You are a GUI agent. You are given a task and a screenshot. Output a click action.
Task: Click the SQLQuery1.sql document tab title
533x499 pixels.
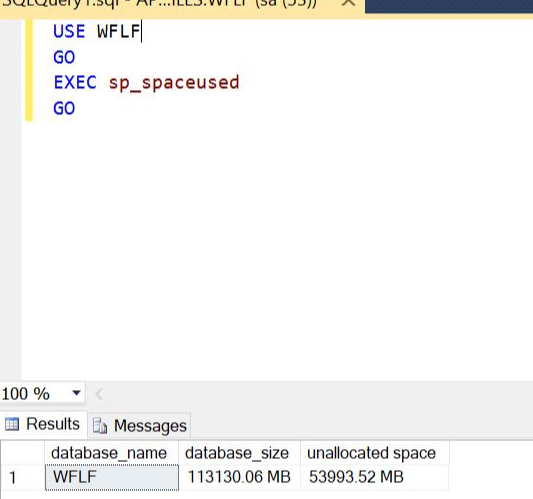tap(159, 3)
